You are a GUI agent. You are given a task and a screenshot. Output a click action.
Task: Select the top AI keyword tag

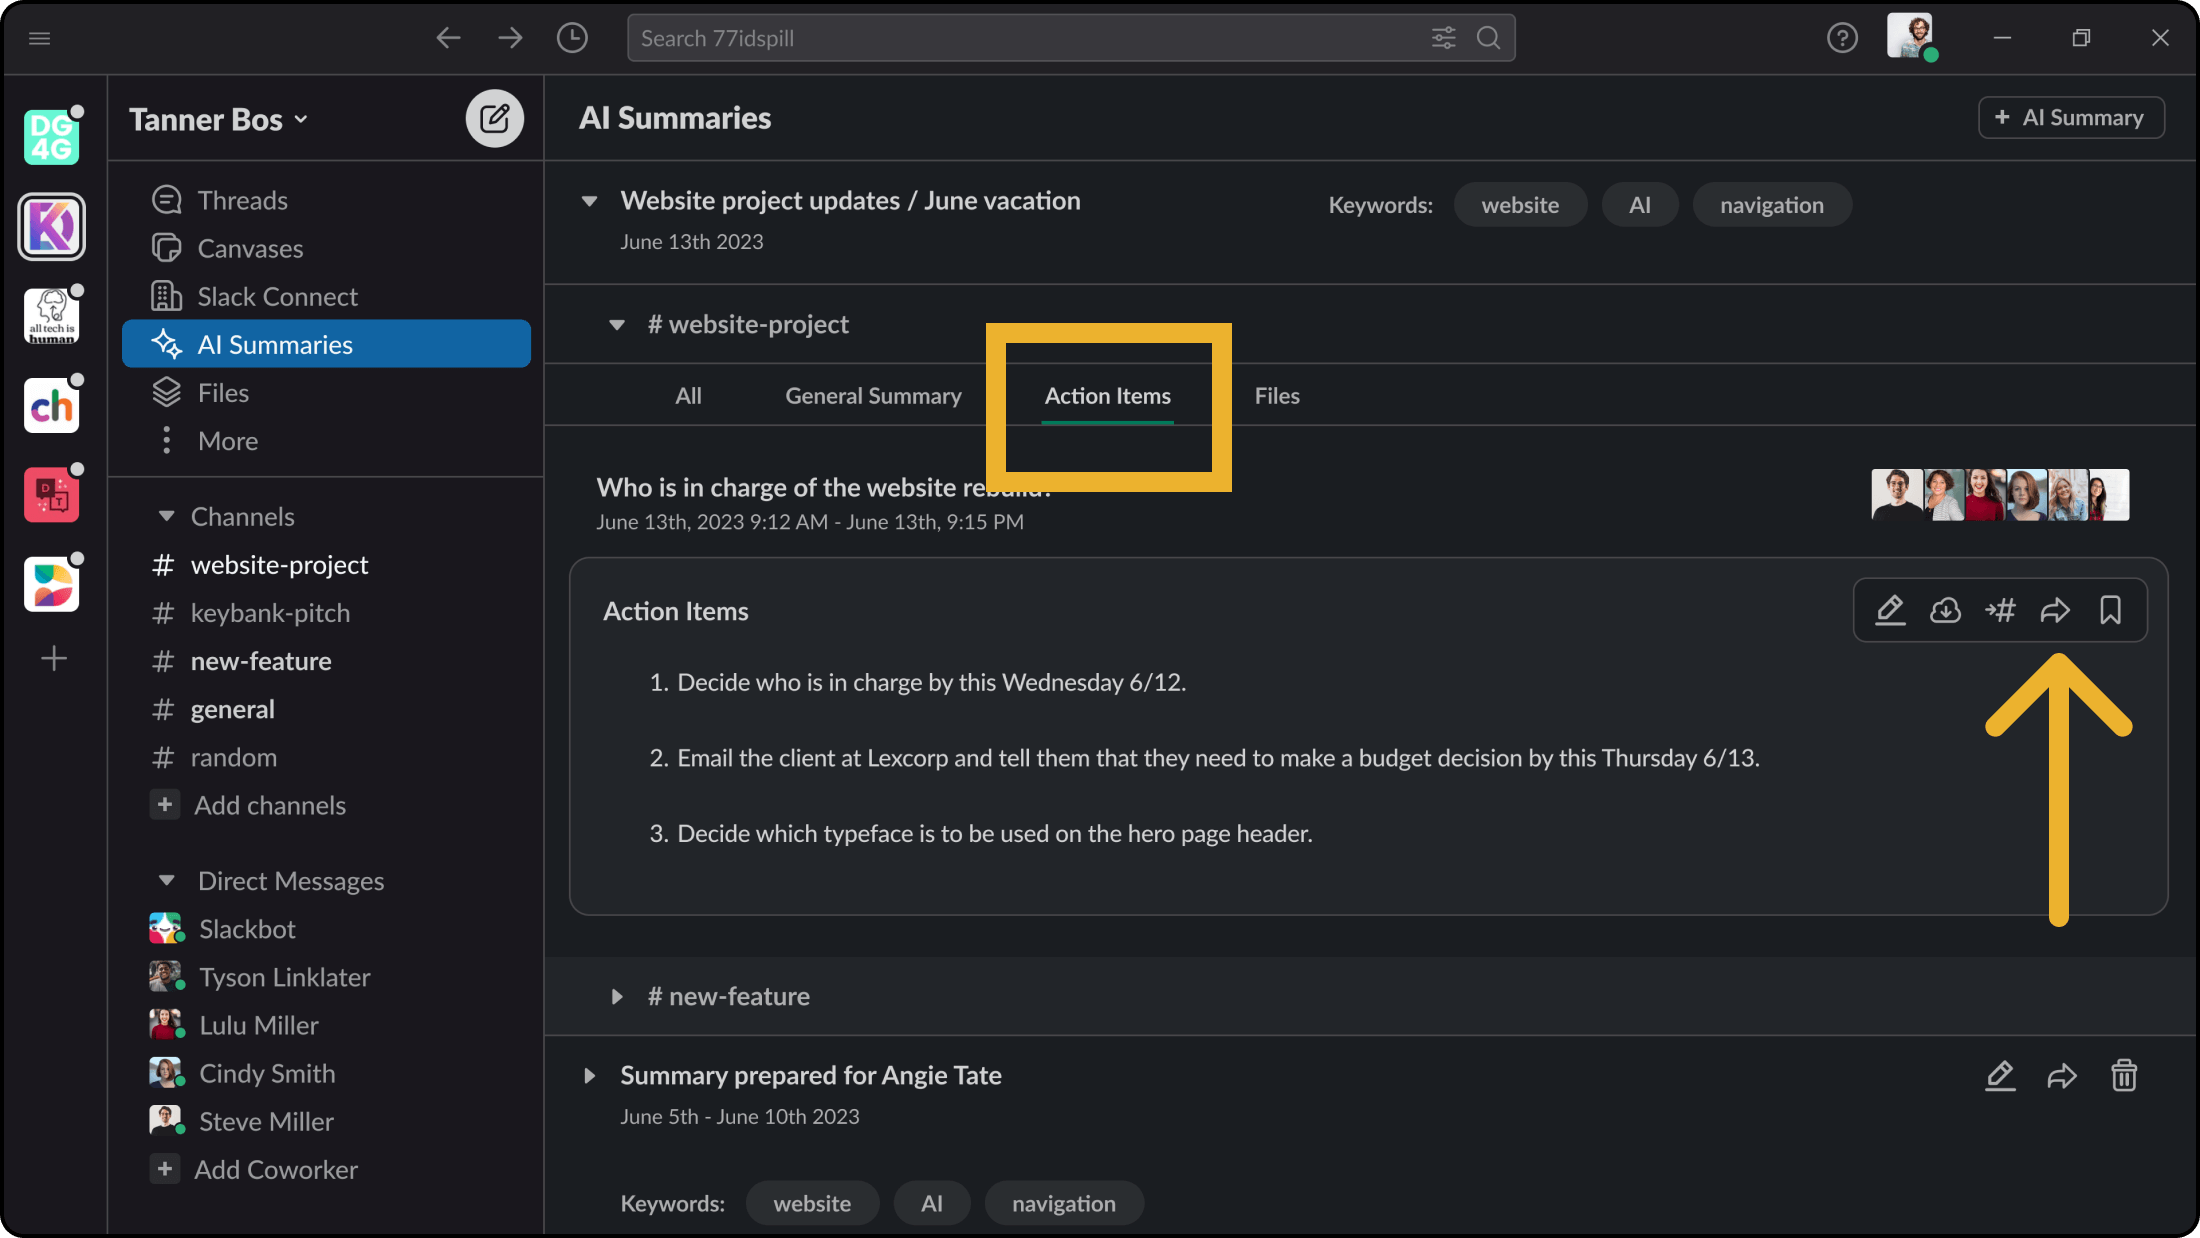point(1639,205)
